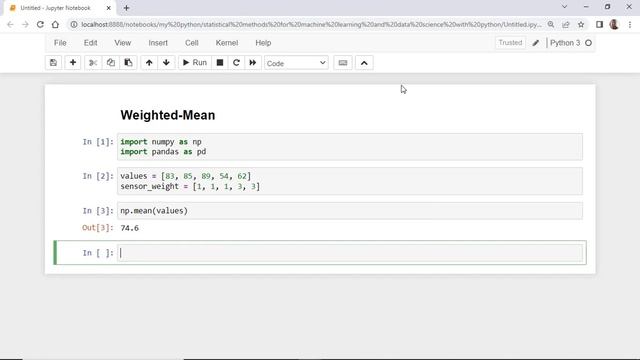The height and width of the screenshot is (360, 640).
Task: Insert a cell below with plus icon
Action: pyautogui.click(x=73, y=63)
